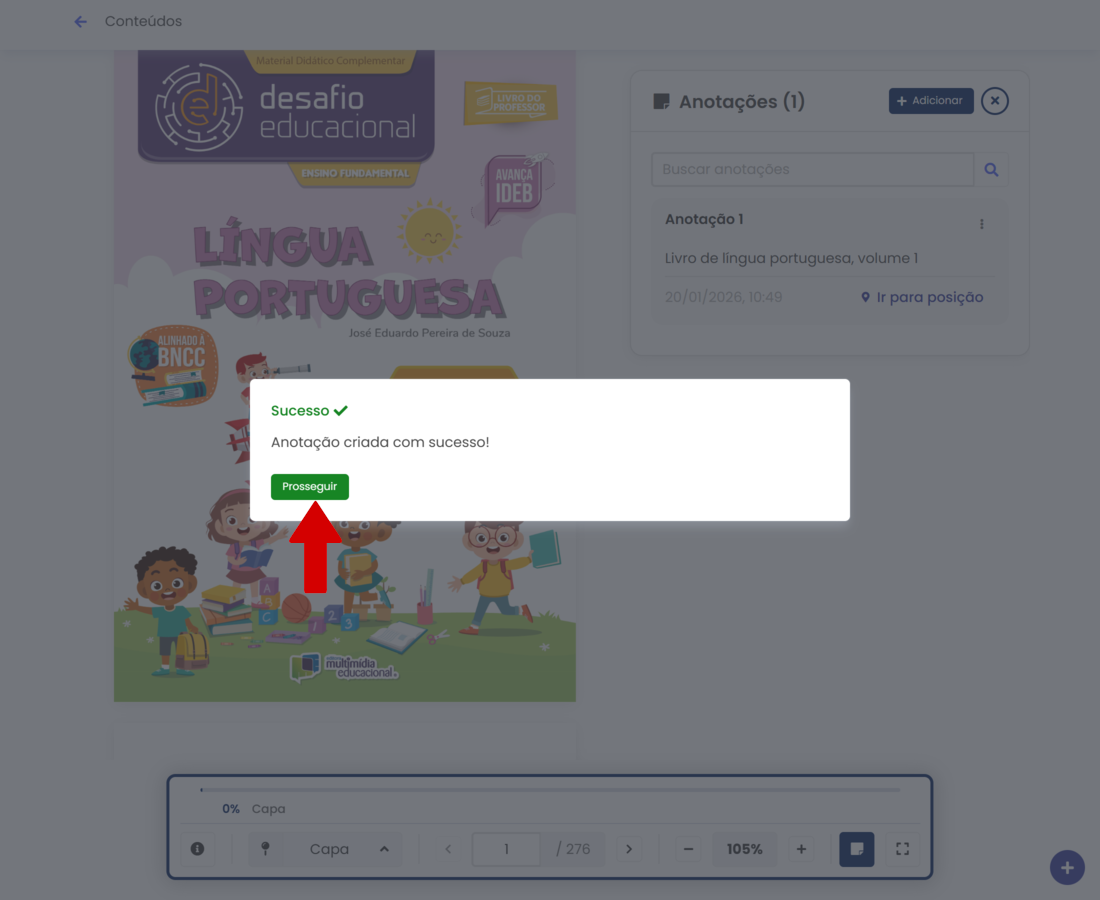Click Prosseguir in the success dialog
Viewport: 1100px width, 900px height.
click(x=309, y=487)
